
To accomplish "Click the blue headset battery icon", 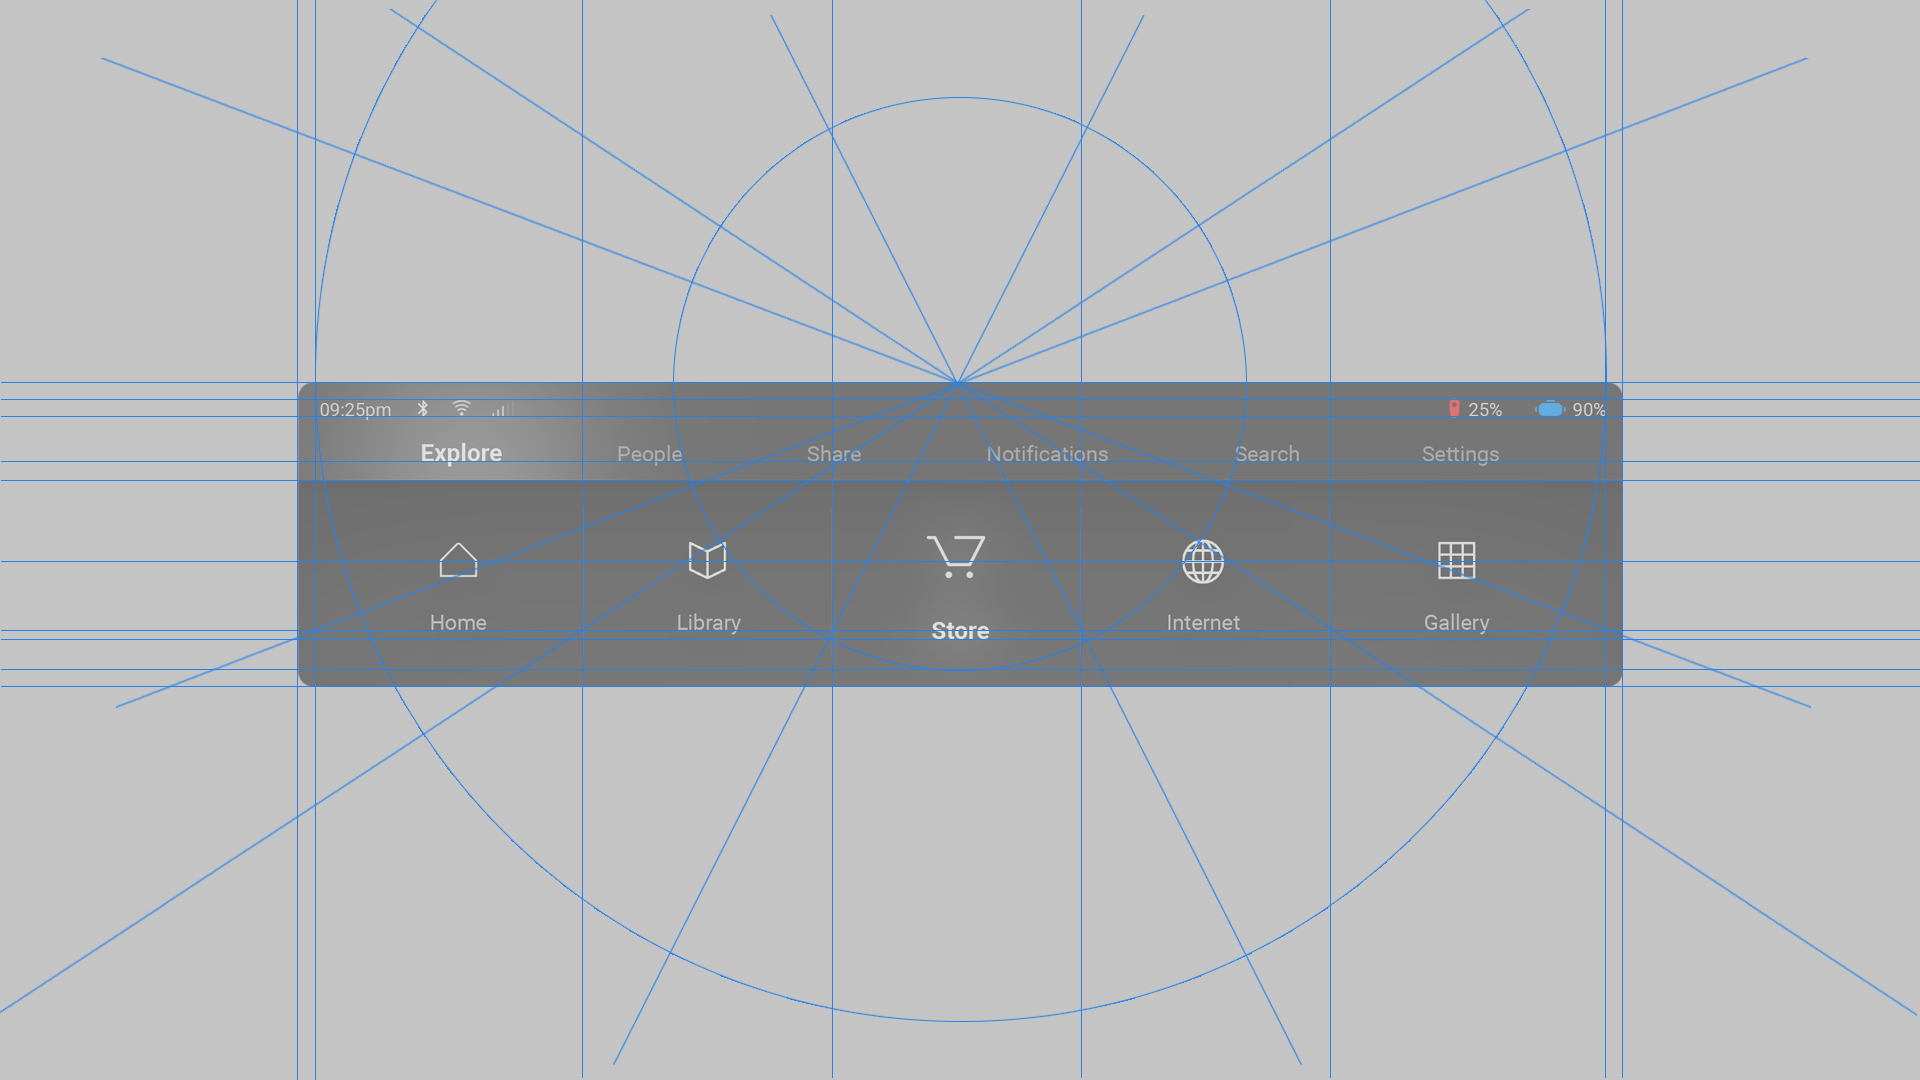I will pos(1550,409).
